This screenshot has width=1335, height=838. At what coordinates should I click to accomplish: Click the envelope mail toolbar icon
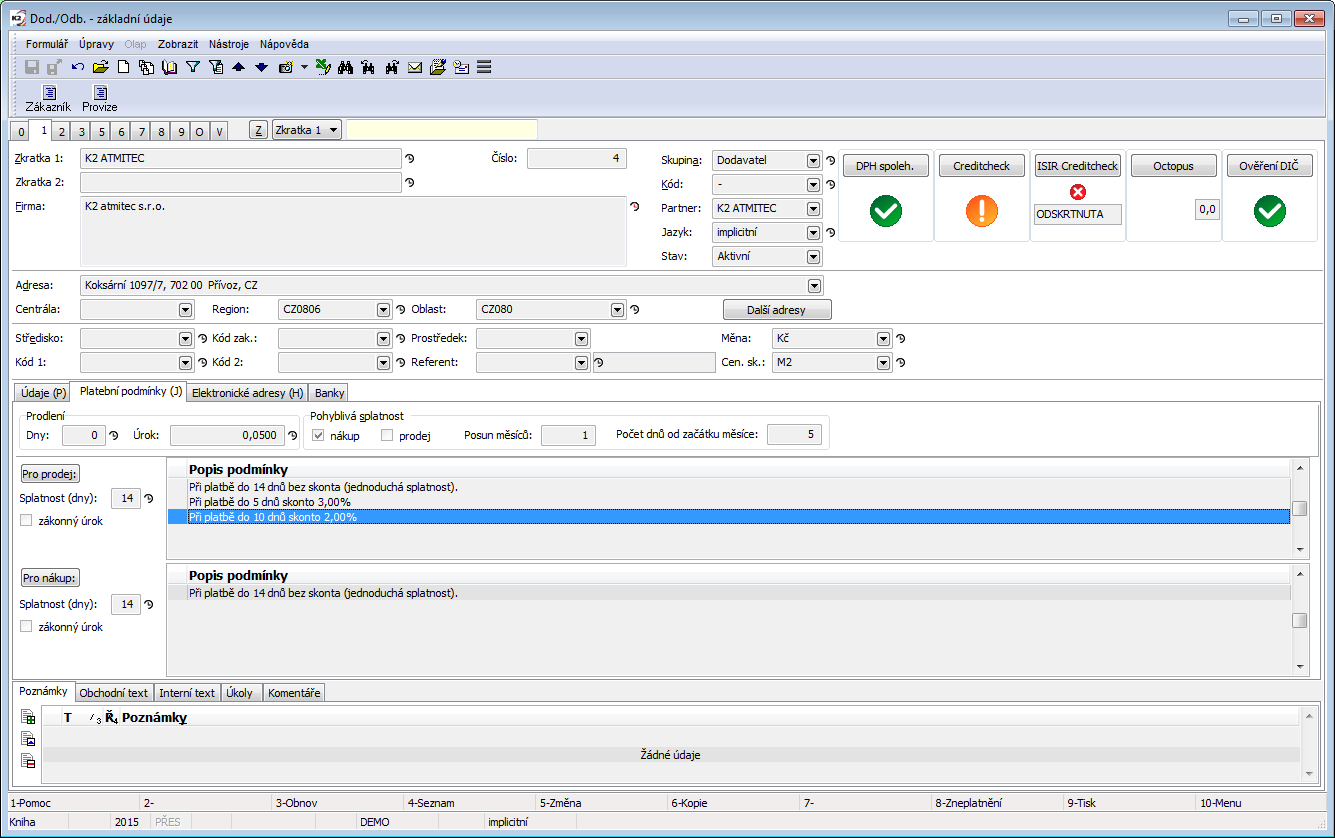pos(414,68)
